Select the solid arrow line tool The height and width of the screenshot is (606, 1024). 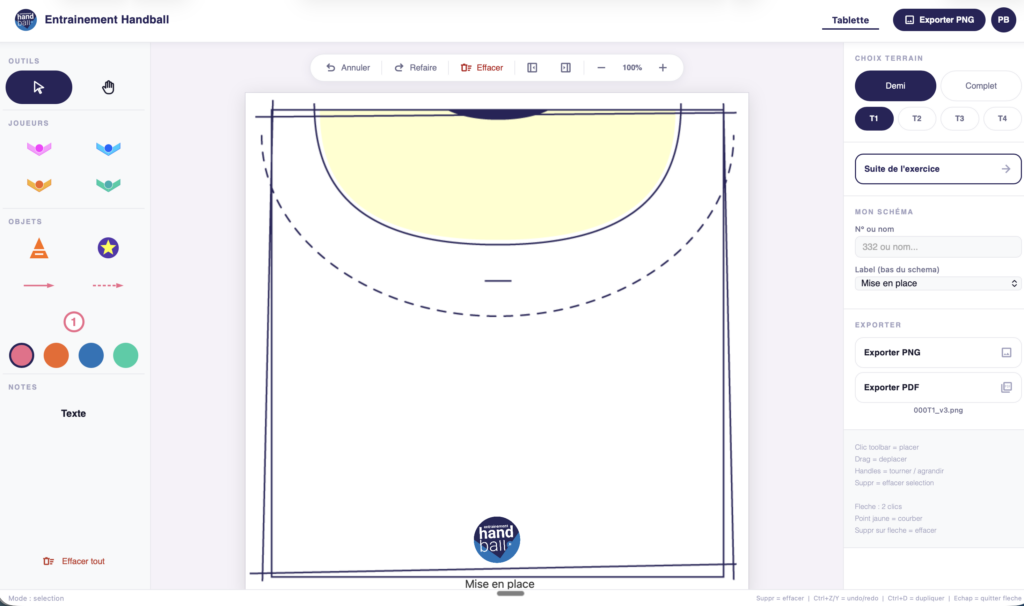39,285
